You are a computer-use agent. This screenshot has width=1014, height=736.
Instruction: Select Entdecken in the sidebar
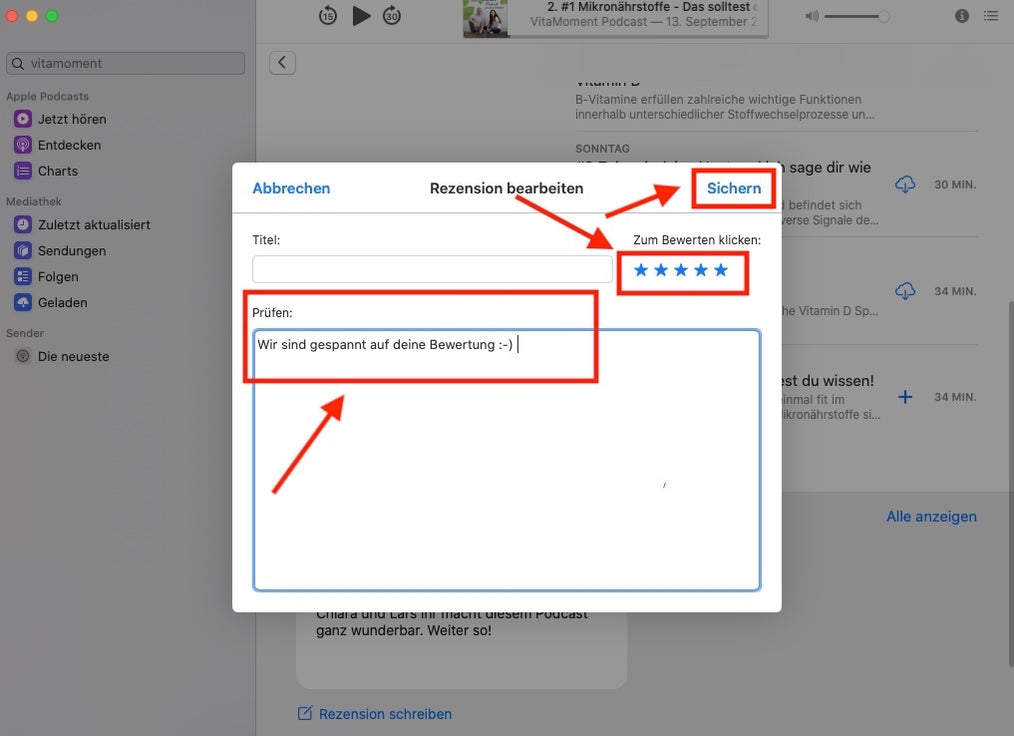[69, 145]
